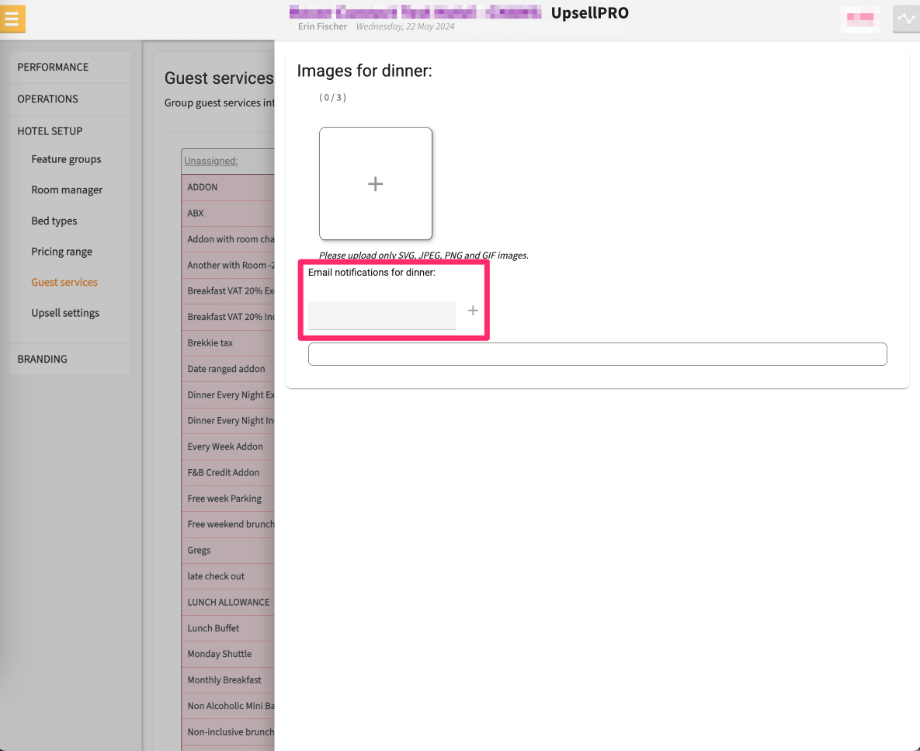
Task: Click the plus icon beside the email field
Action: click(473, 310)
